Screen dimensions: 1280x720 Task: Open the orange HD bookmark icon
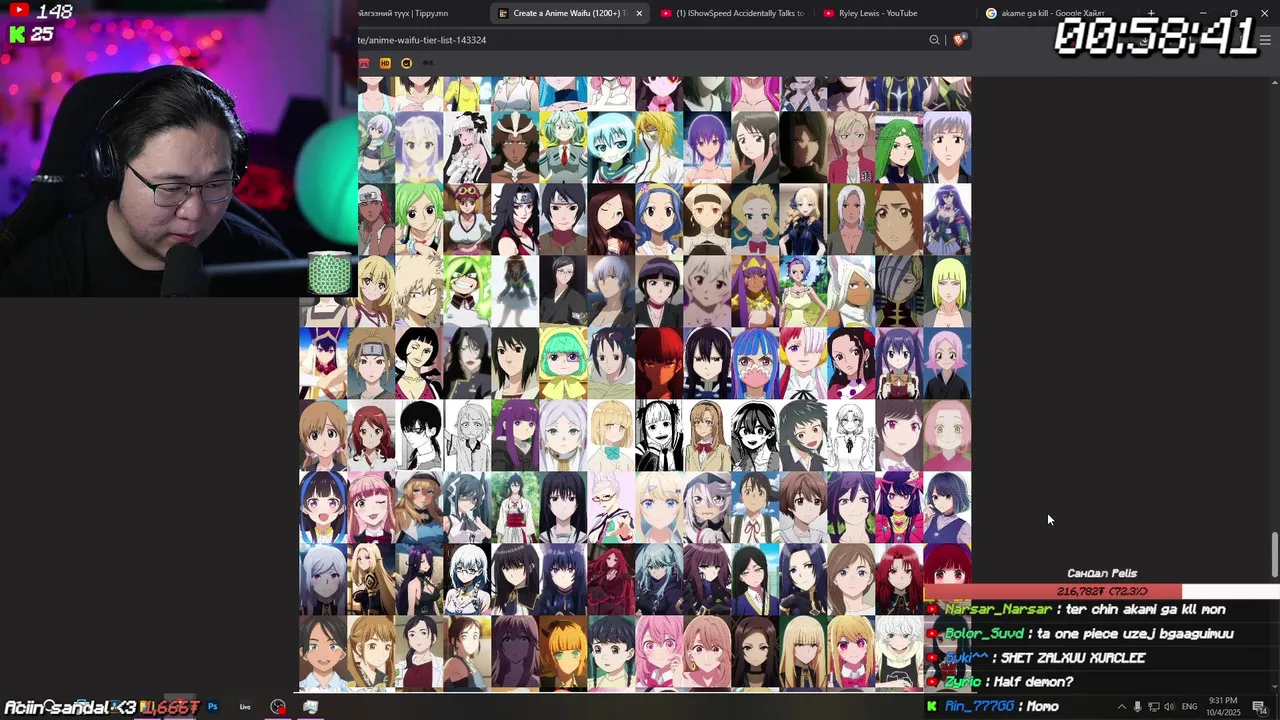(x=385, y=63)
